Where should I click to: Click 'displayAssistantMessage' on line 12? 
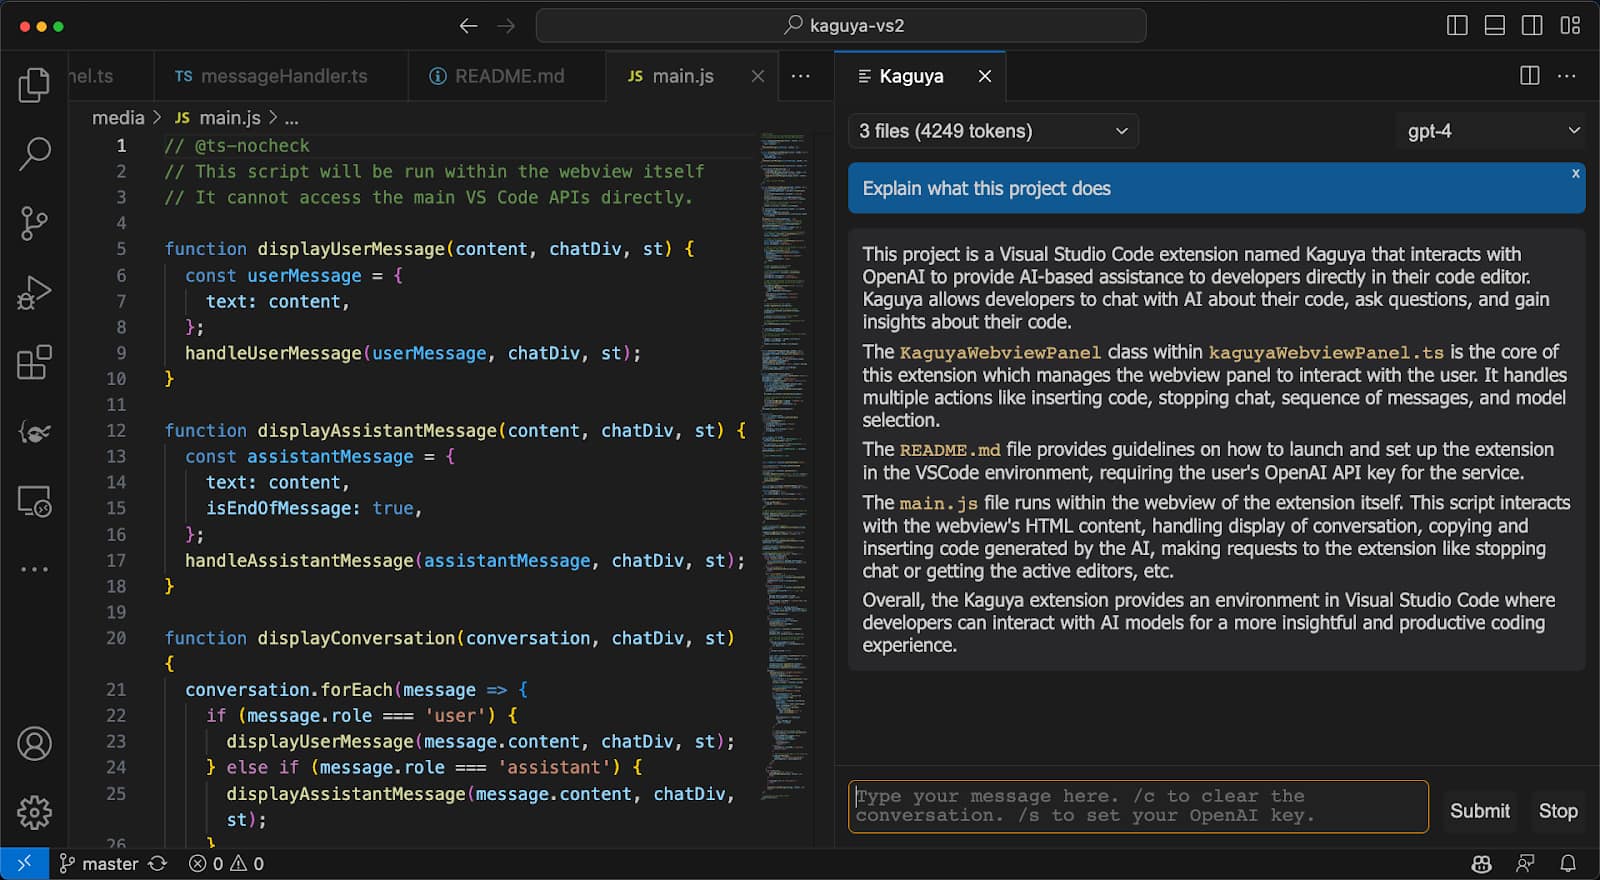coord(377,431)
